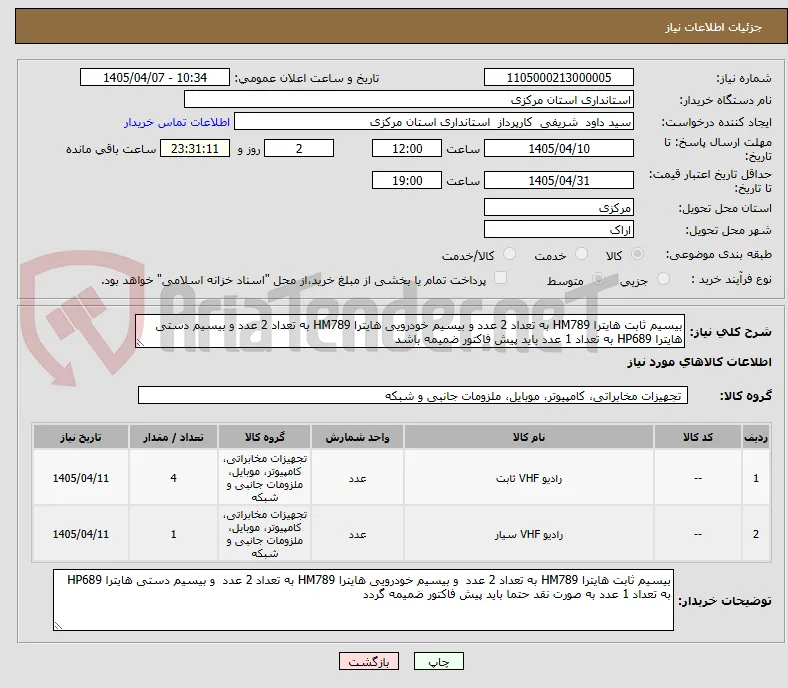
Task: Click the کد کالا column header
Action: [x=698, y=437]
